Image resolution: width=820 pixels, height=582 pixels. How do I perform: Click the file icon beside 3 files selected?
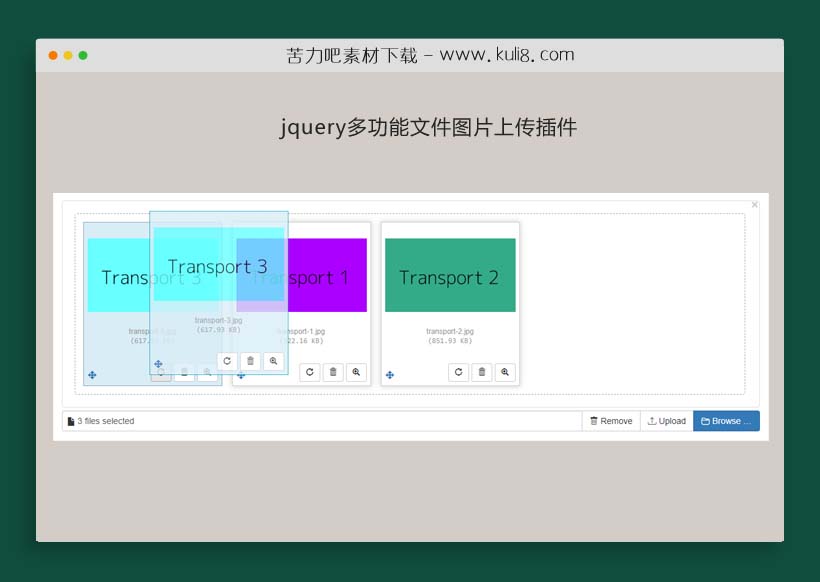click(71, 421)
